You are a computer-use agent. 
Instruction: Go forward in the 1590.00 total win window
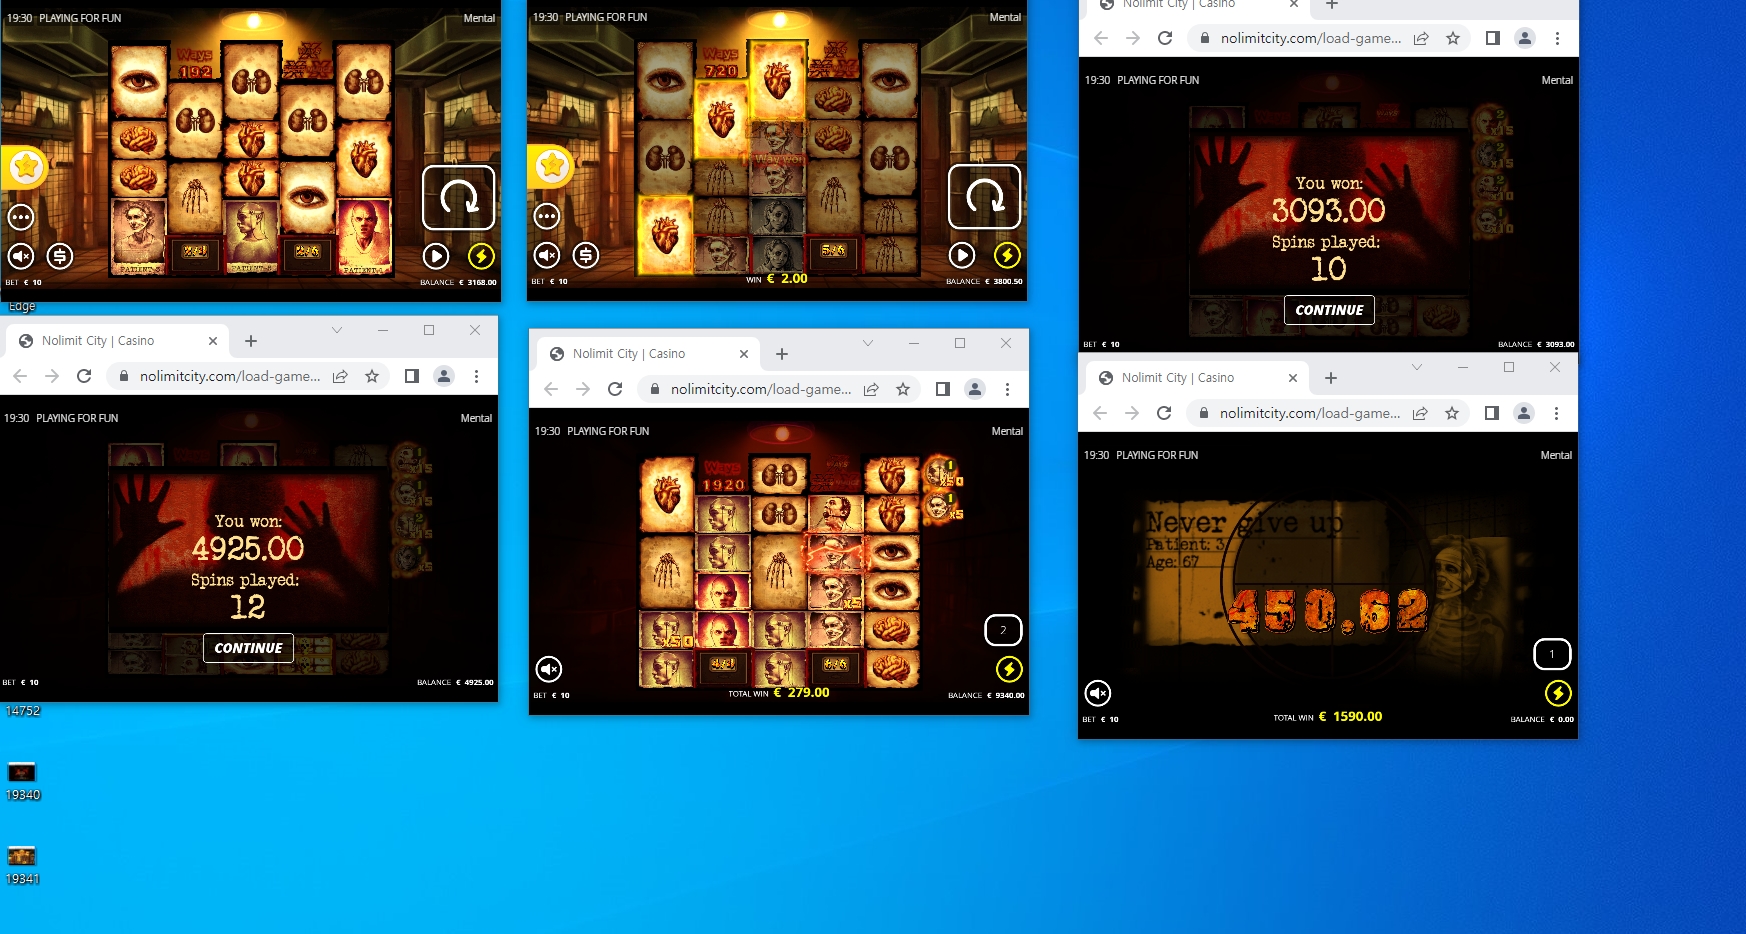(1132, 413)
